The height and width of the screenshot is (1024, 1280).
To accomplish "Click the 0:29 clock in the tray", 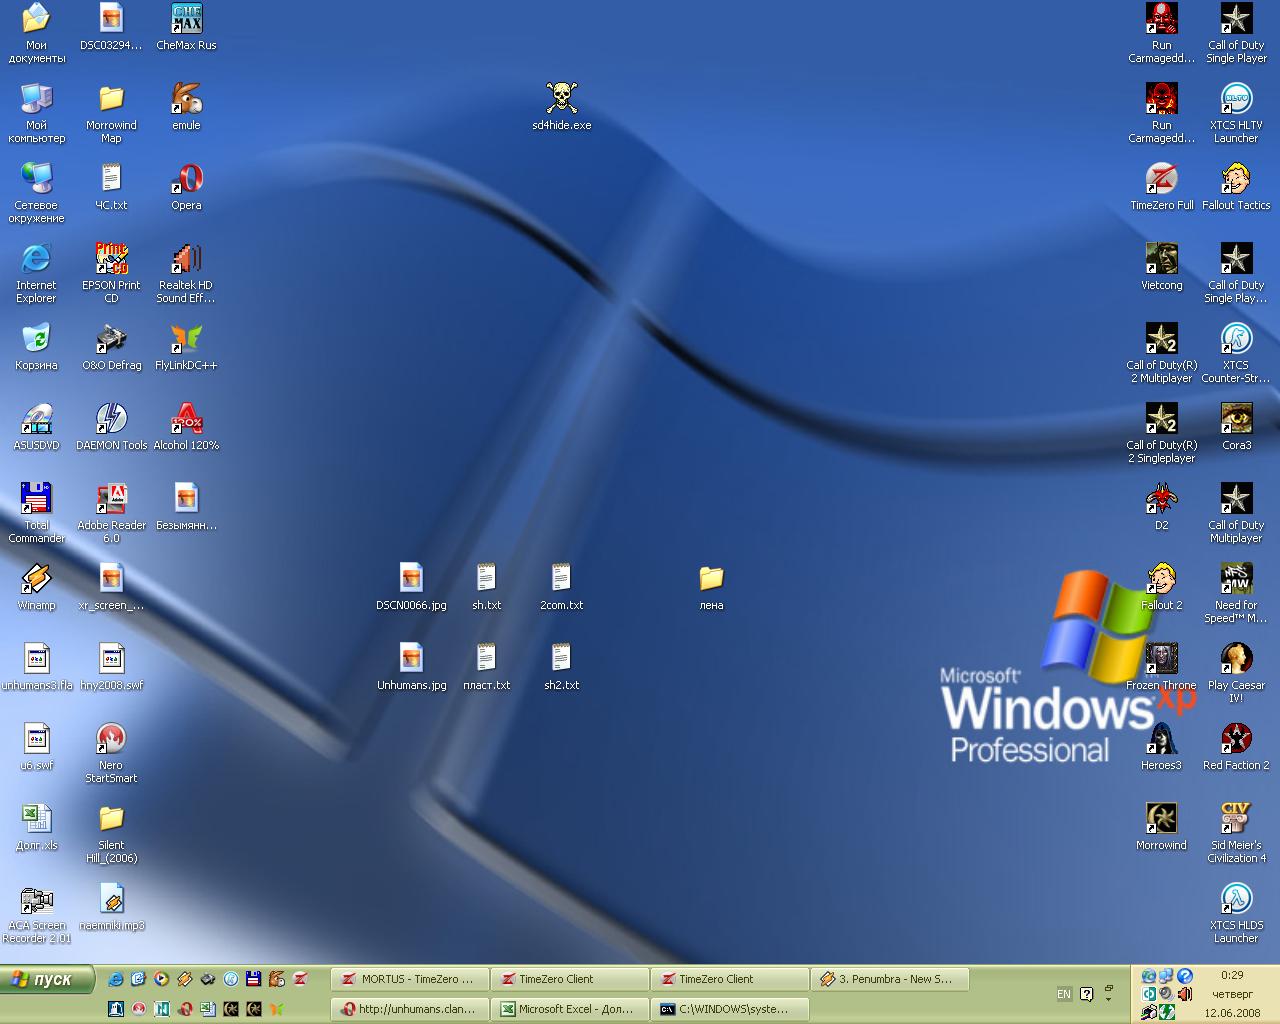I will pyautogui.click(x=1232, y=975).
